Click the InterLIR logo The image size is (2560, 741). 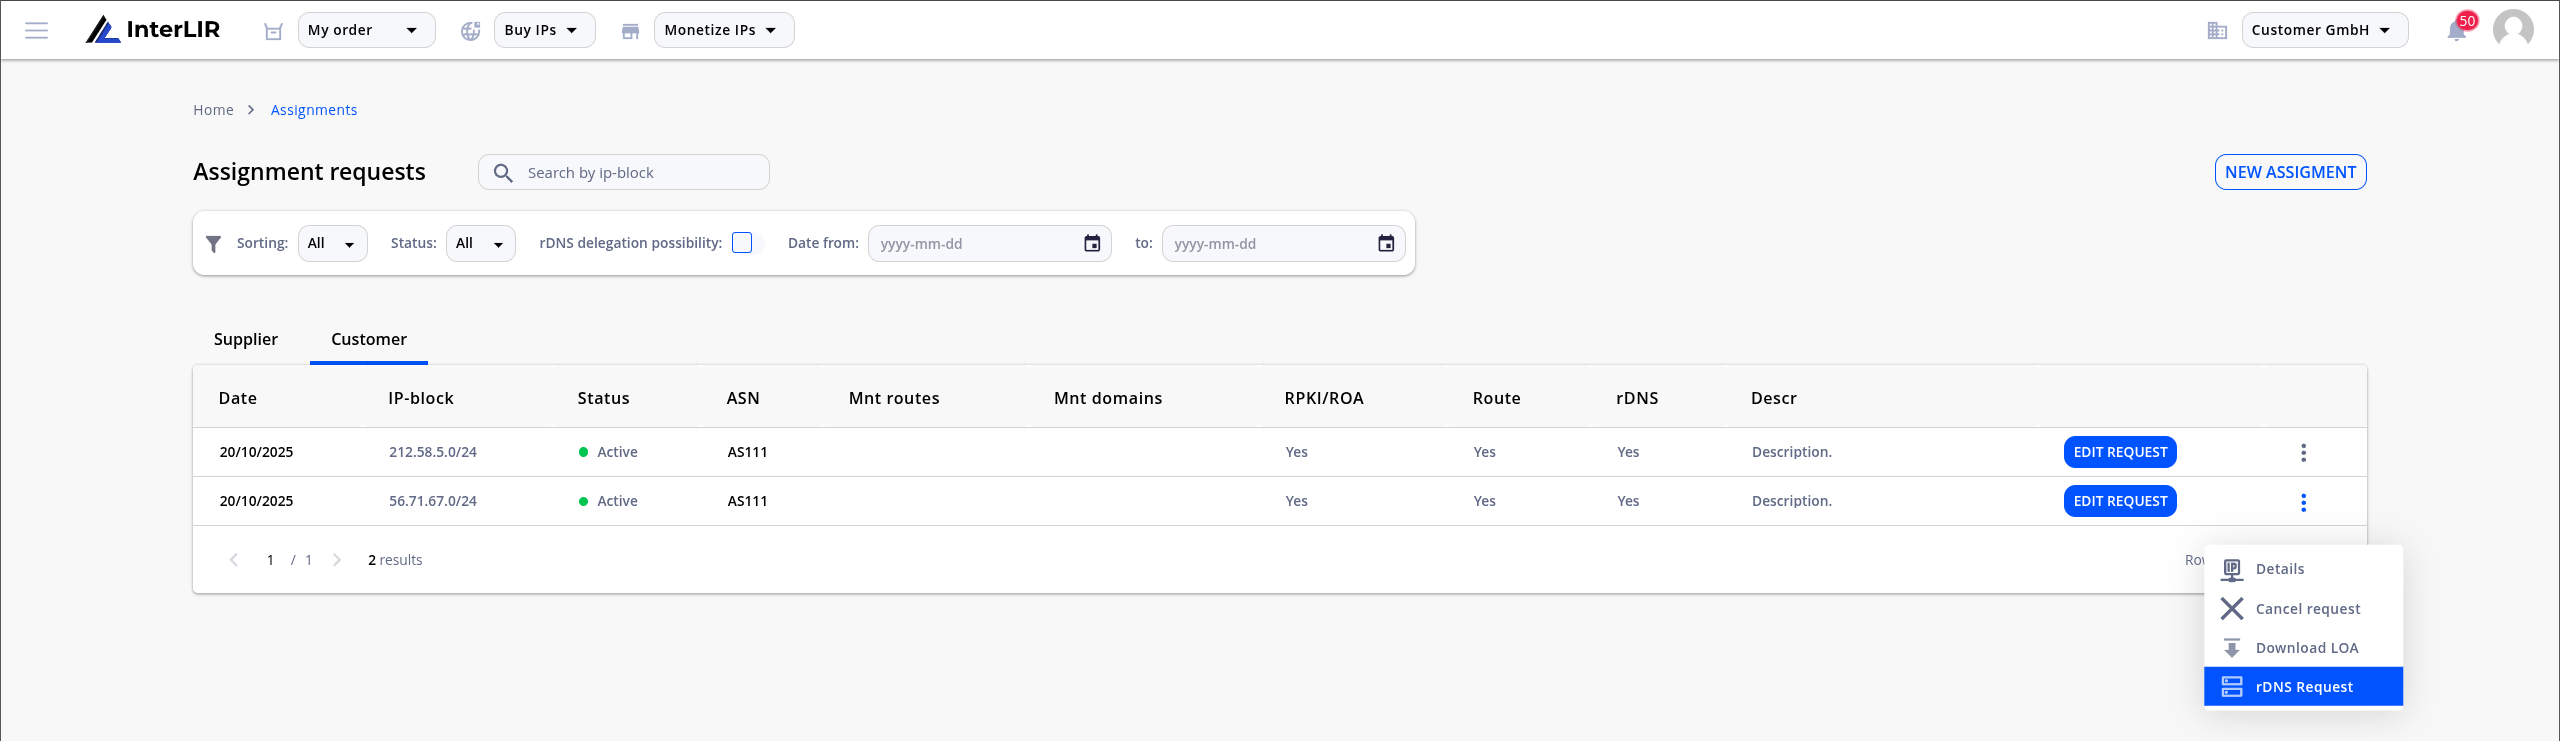(x=153, y=30)
